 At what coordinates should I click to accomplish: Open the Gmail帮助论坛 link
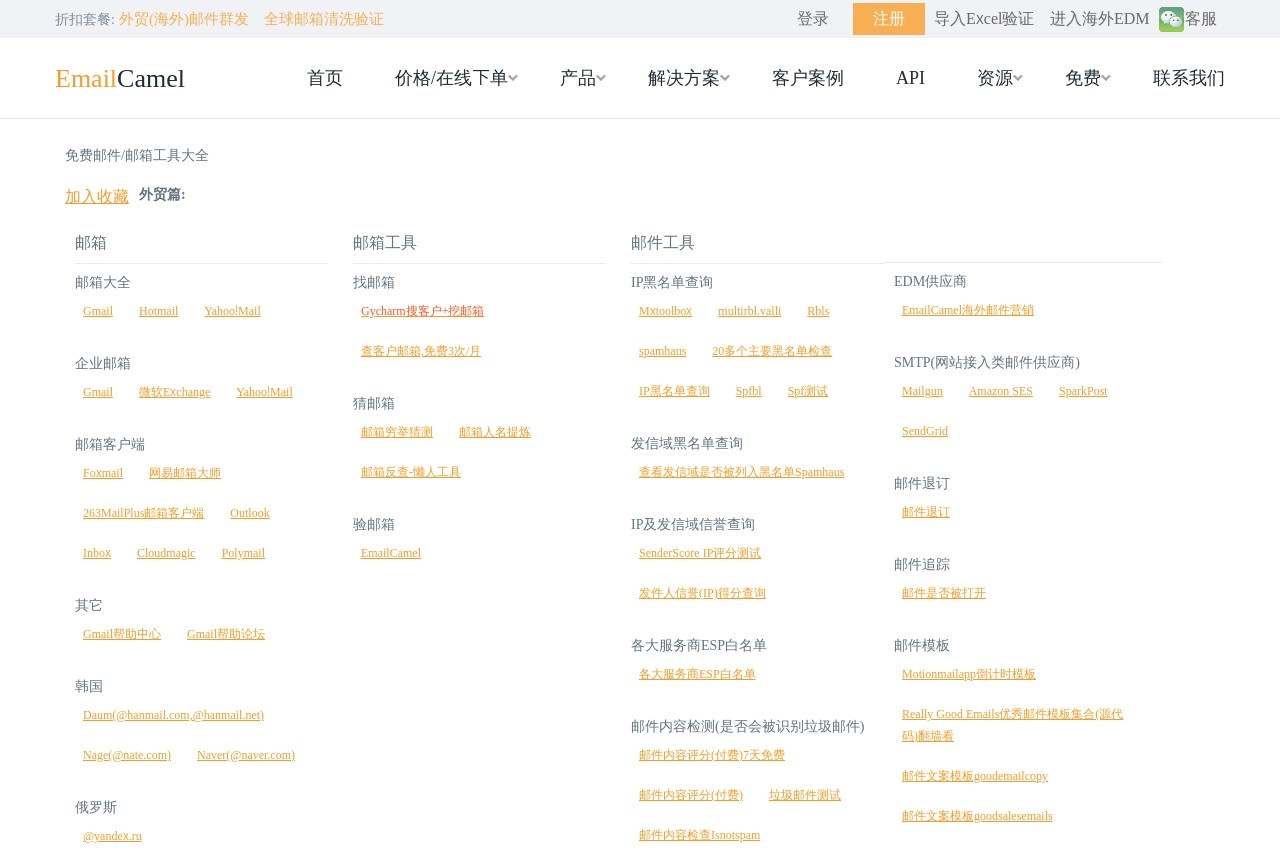(x=226, y=634)
